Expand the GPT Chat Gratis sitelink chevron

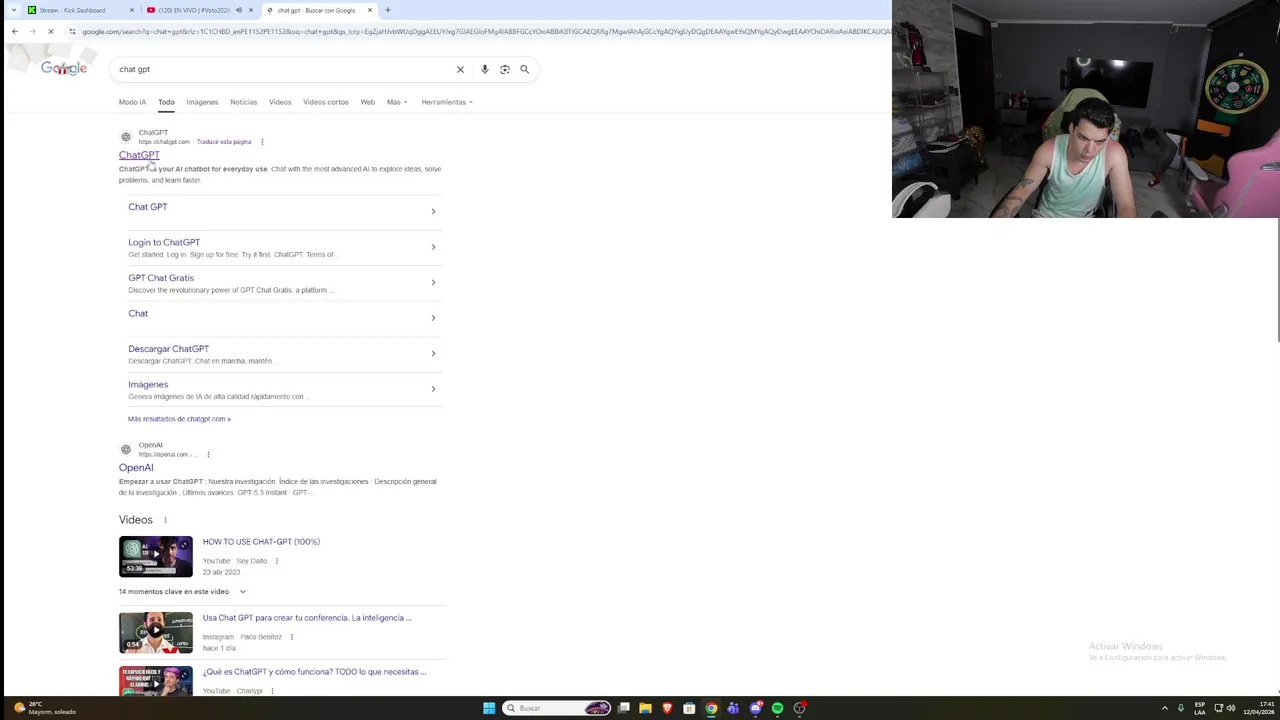coord(433,282)
